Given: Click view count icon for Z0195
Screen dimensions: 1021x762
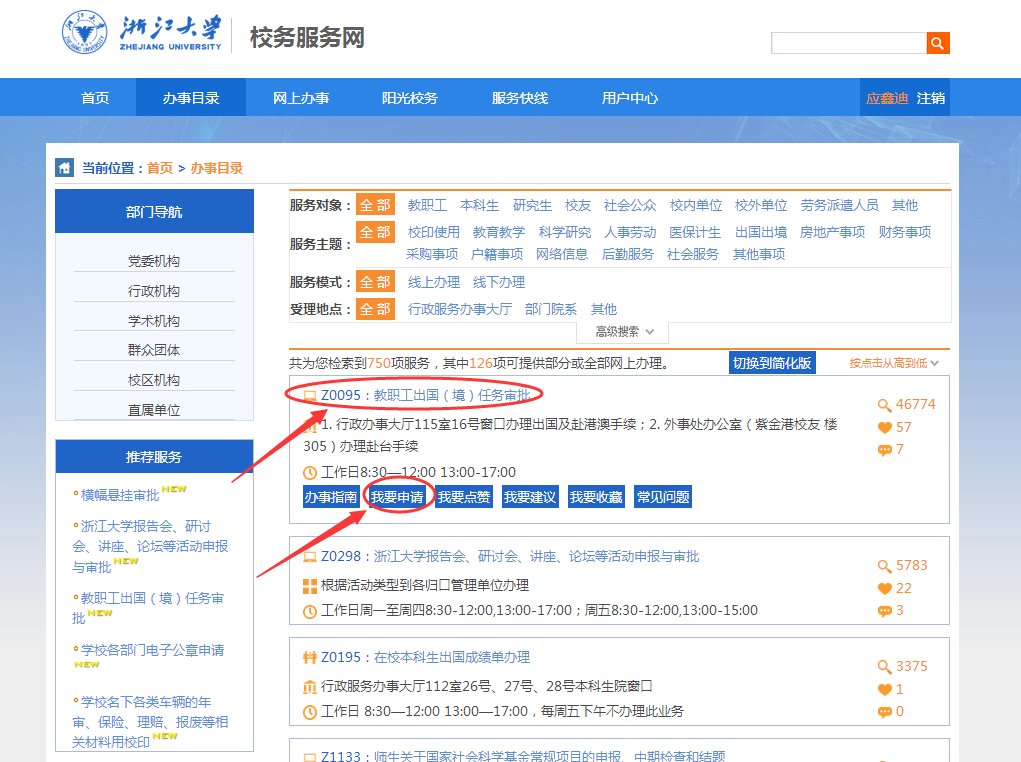Looking at the screenshot, I should click(884, 667).
